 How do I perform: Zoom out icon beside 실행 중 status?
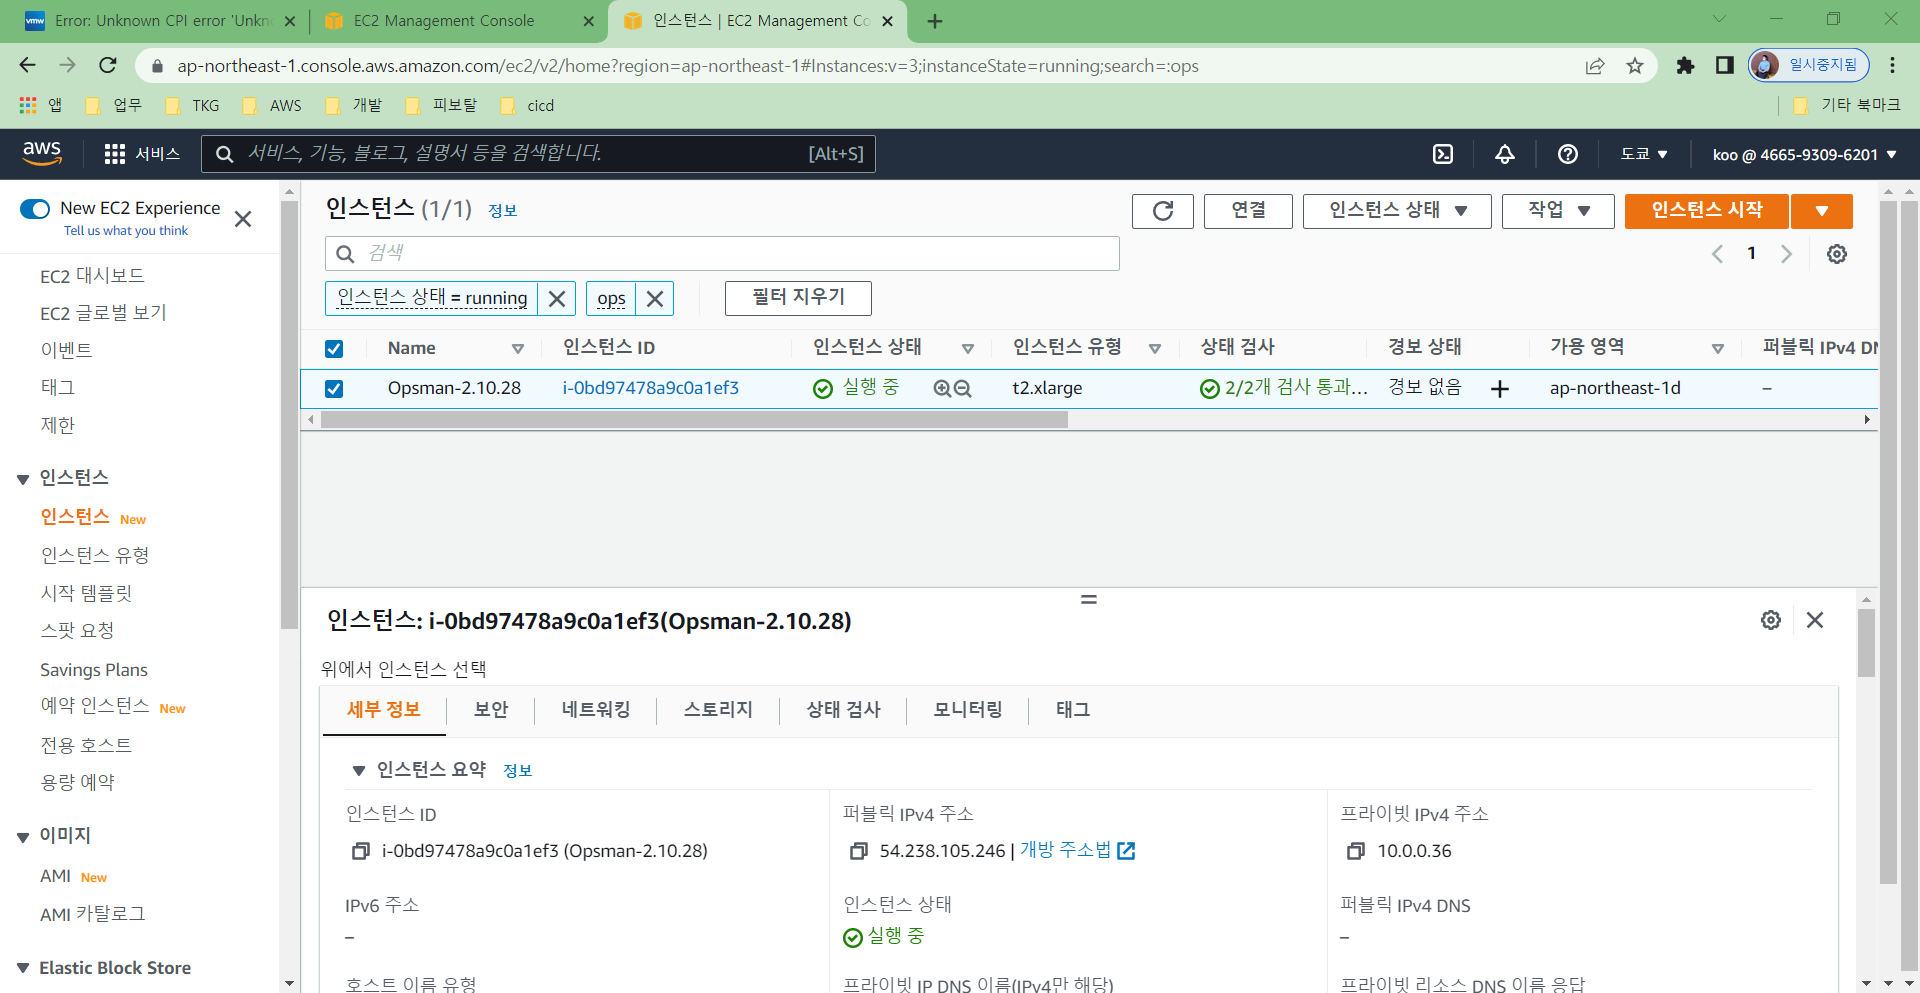963,388
